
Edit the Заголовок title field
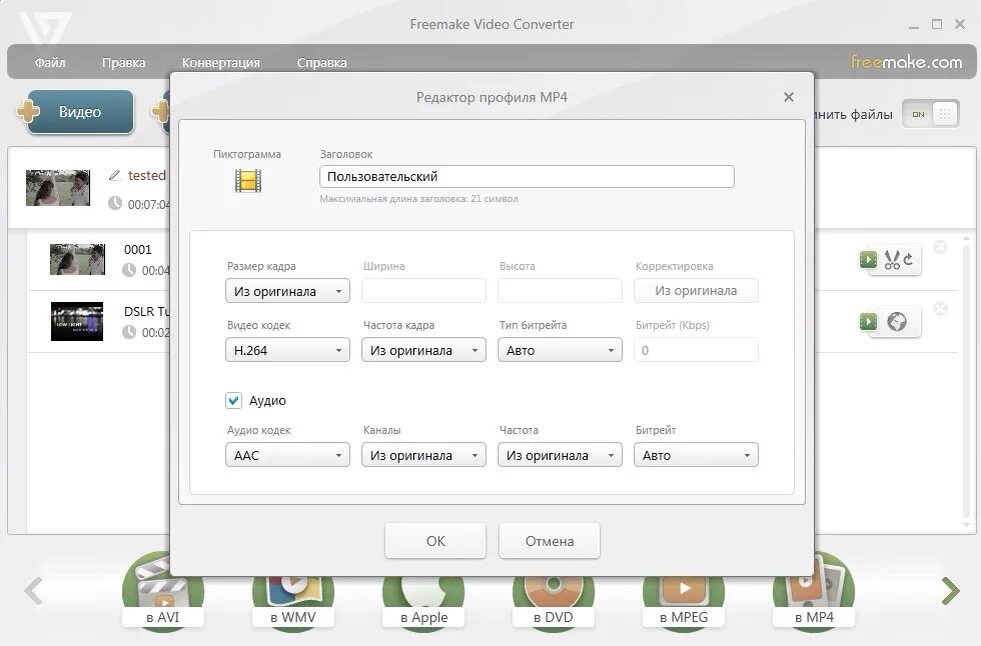tap(526, 176)
